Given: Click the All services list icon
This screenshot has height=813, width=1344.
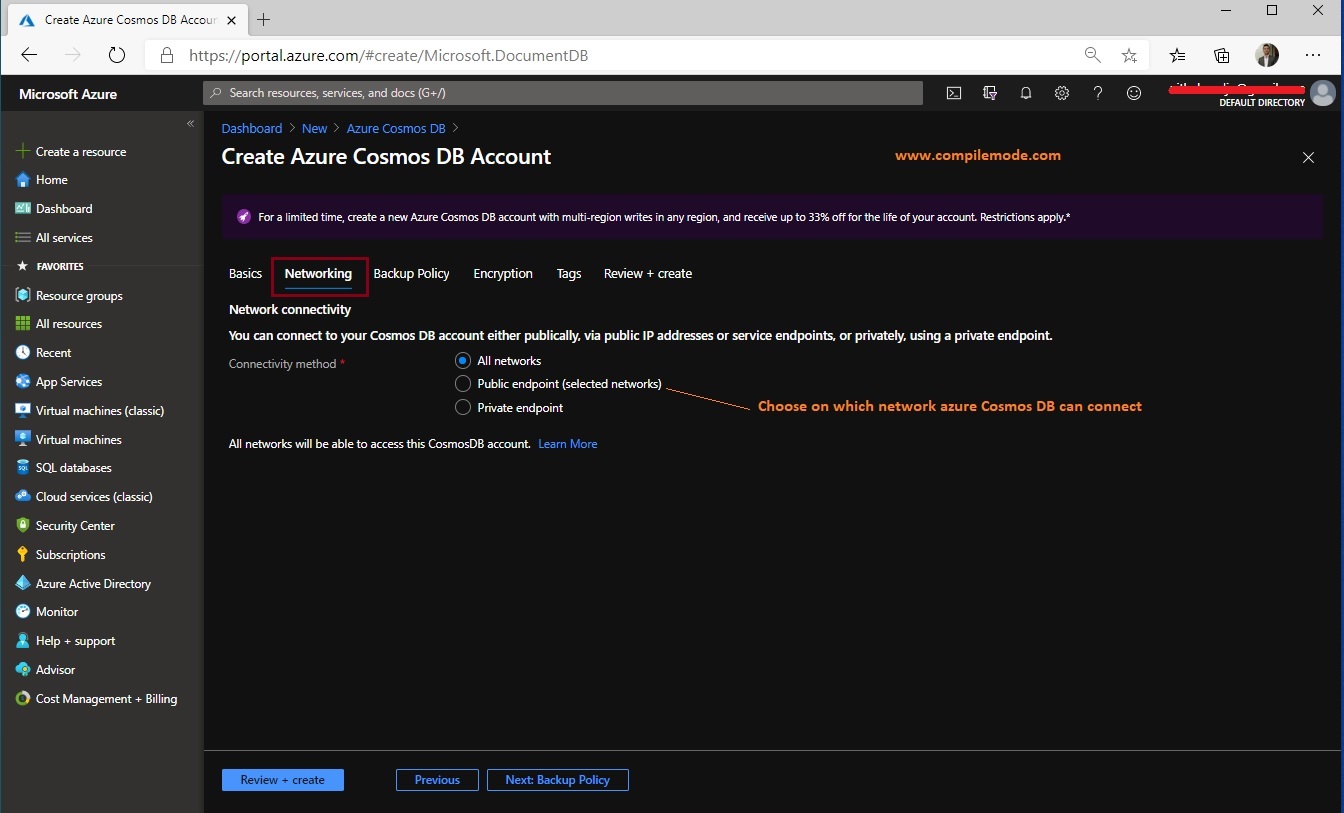Looking at the screenshot, I should (23, 238).
